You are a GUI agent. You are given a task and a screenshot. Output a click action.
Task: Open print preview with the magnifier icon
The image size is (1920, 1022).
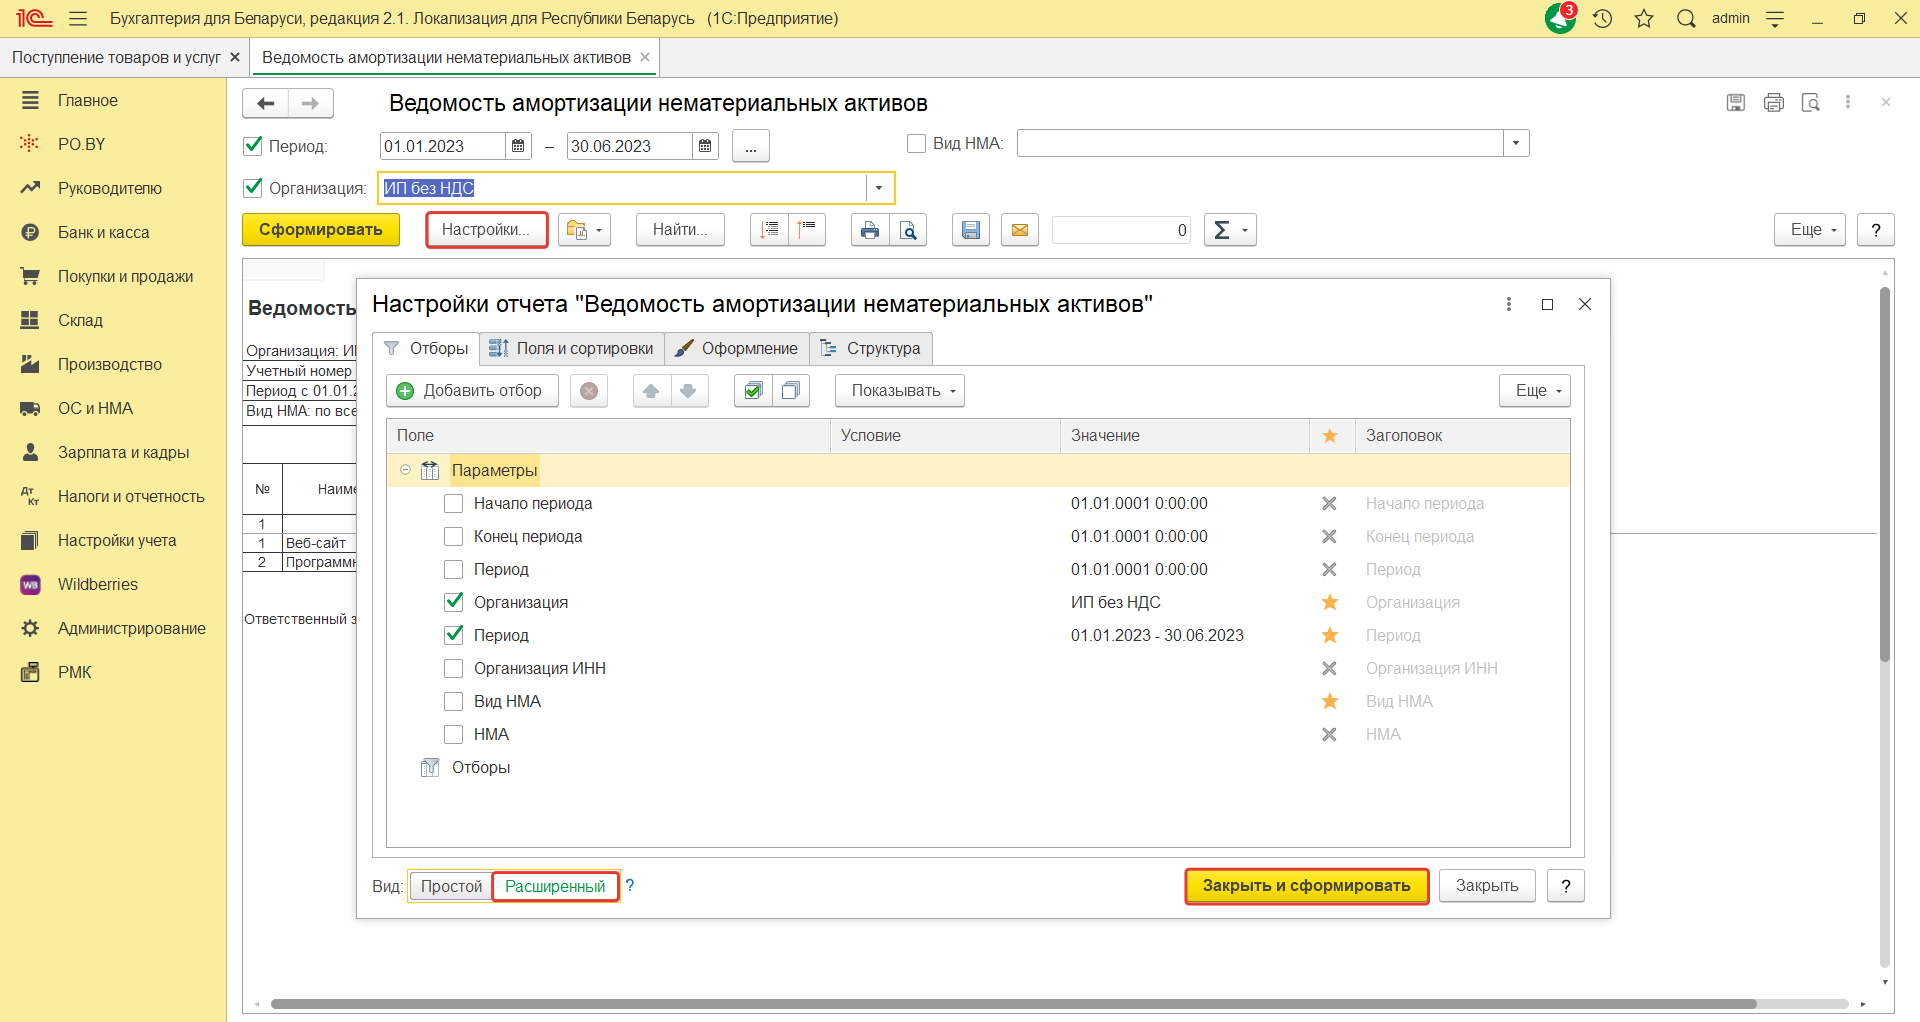pos(908,230)
